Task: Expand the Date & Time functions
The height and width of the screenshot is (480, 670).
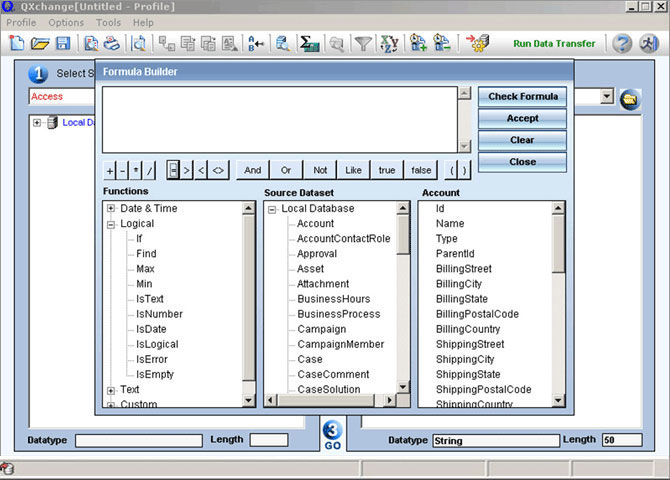Action: pyautogui.click(x=111, y=209)
